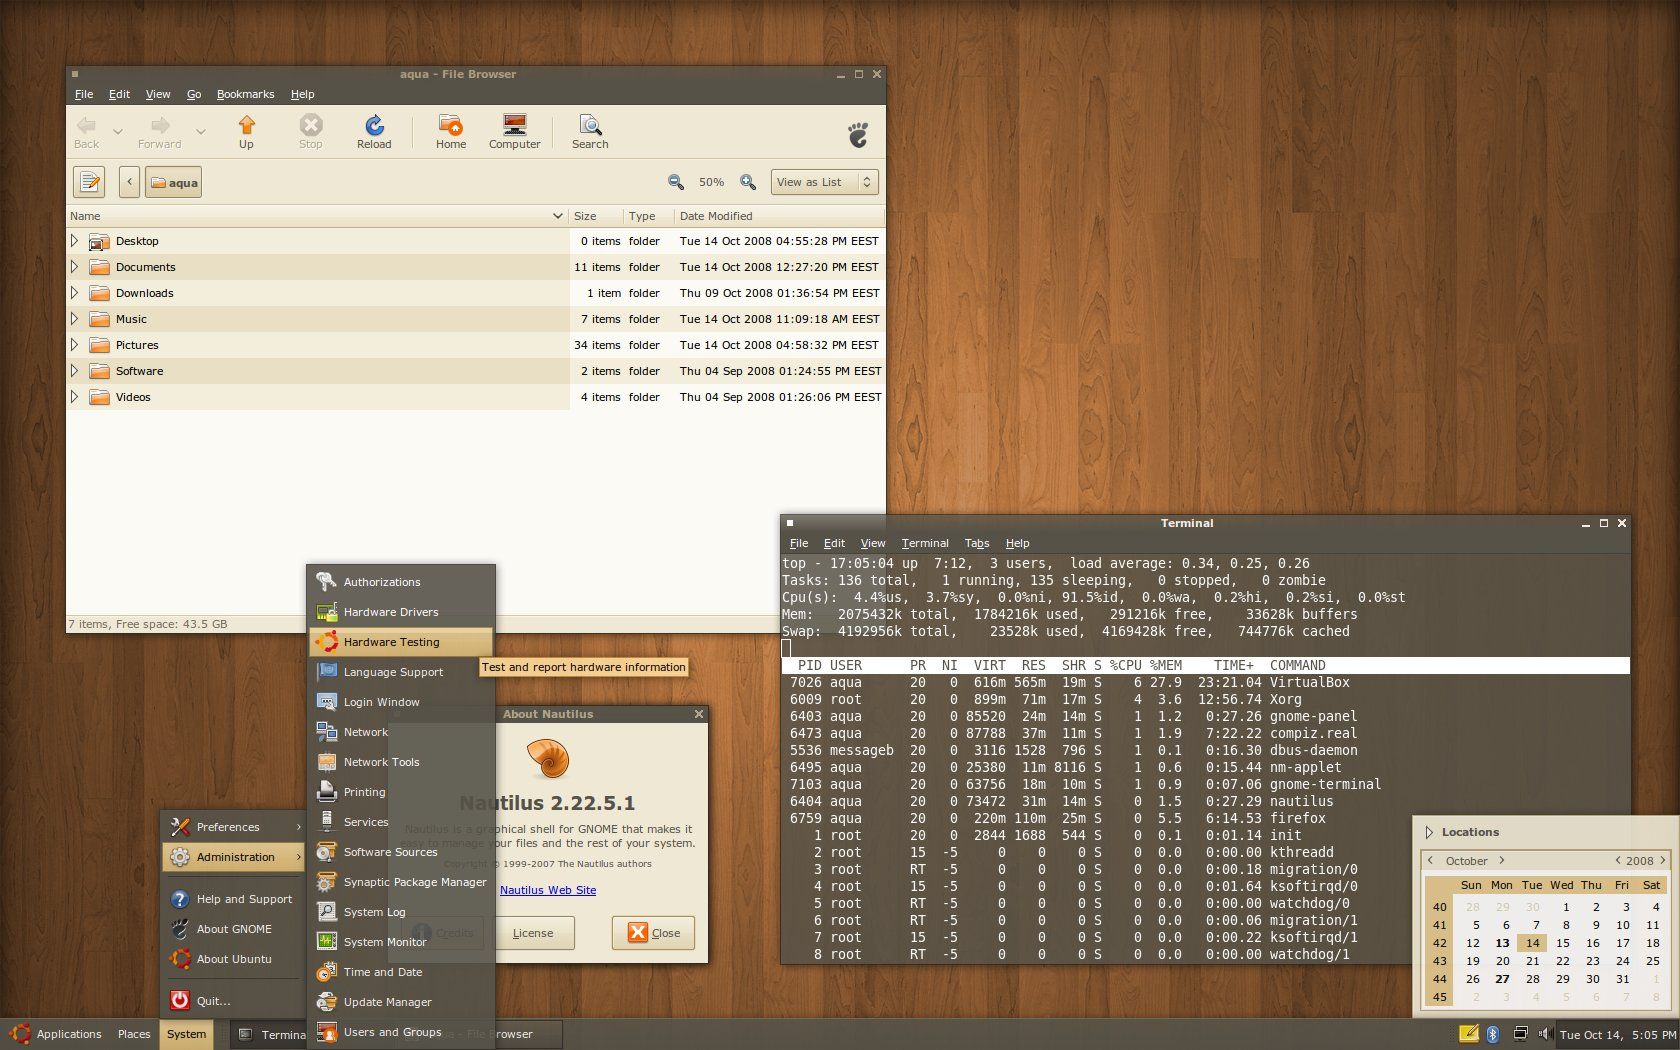
Task: Sort files by Size column
Action: (595, 216)
